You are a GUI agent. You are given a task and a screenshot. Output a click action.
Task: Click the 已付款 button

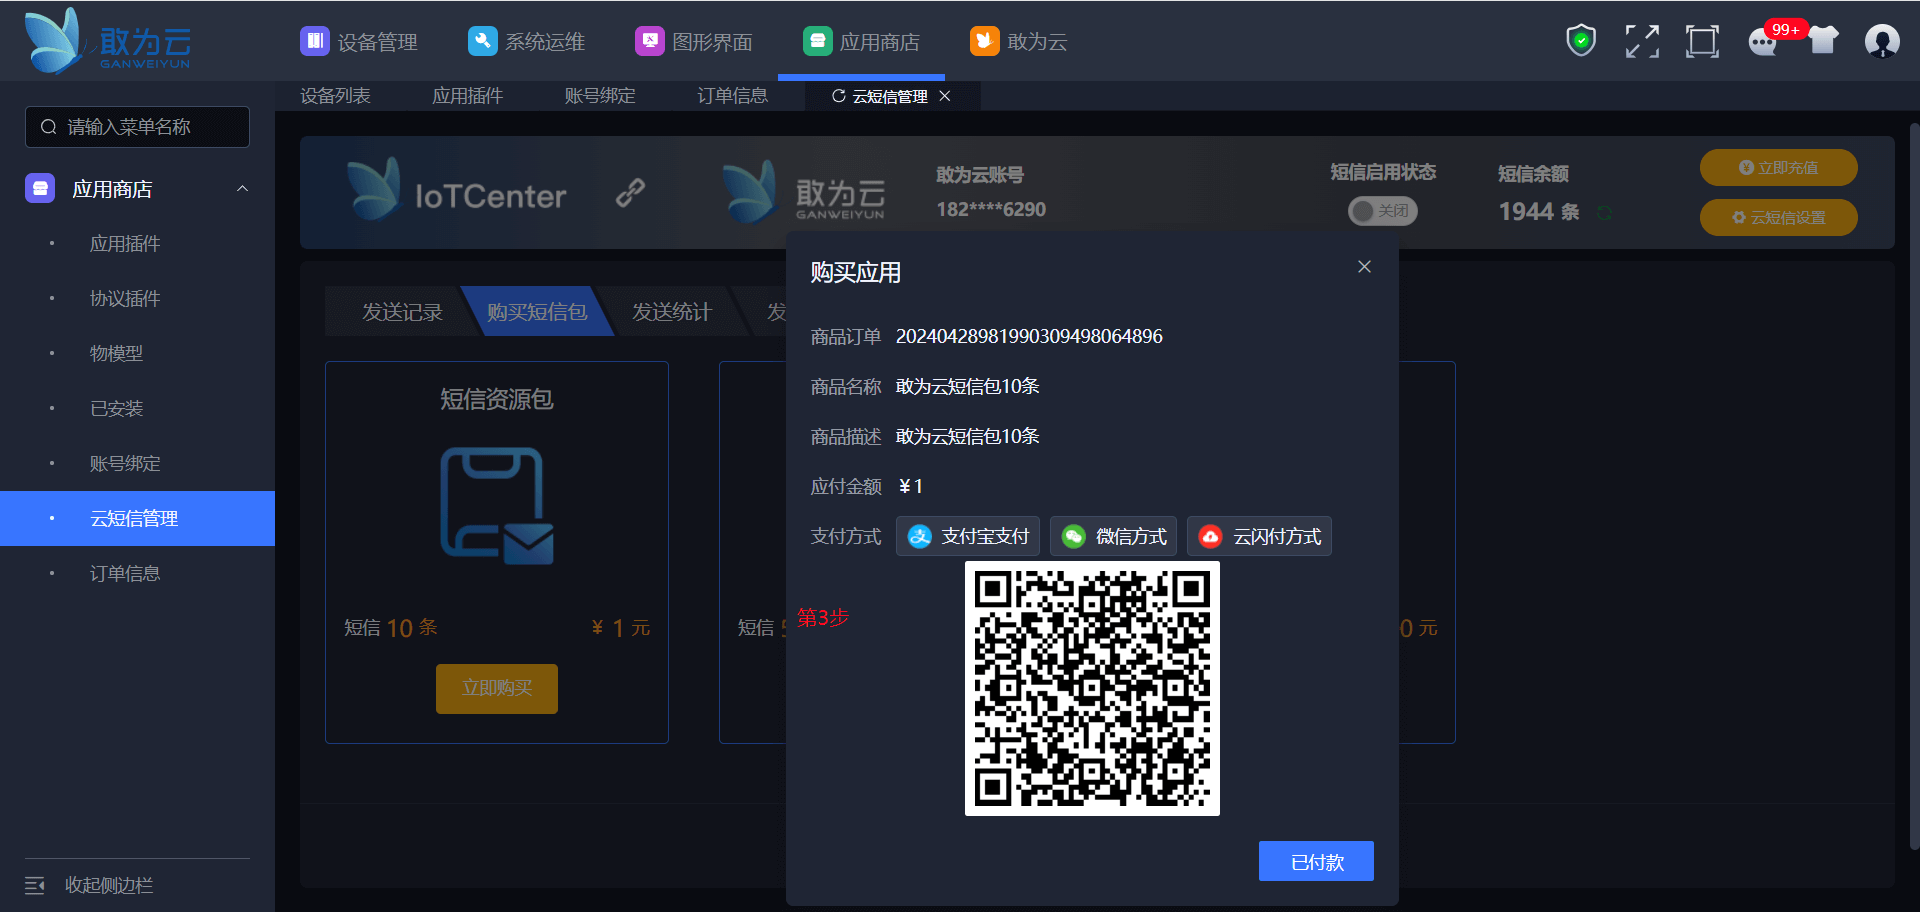tap(1316, 862)
